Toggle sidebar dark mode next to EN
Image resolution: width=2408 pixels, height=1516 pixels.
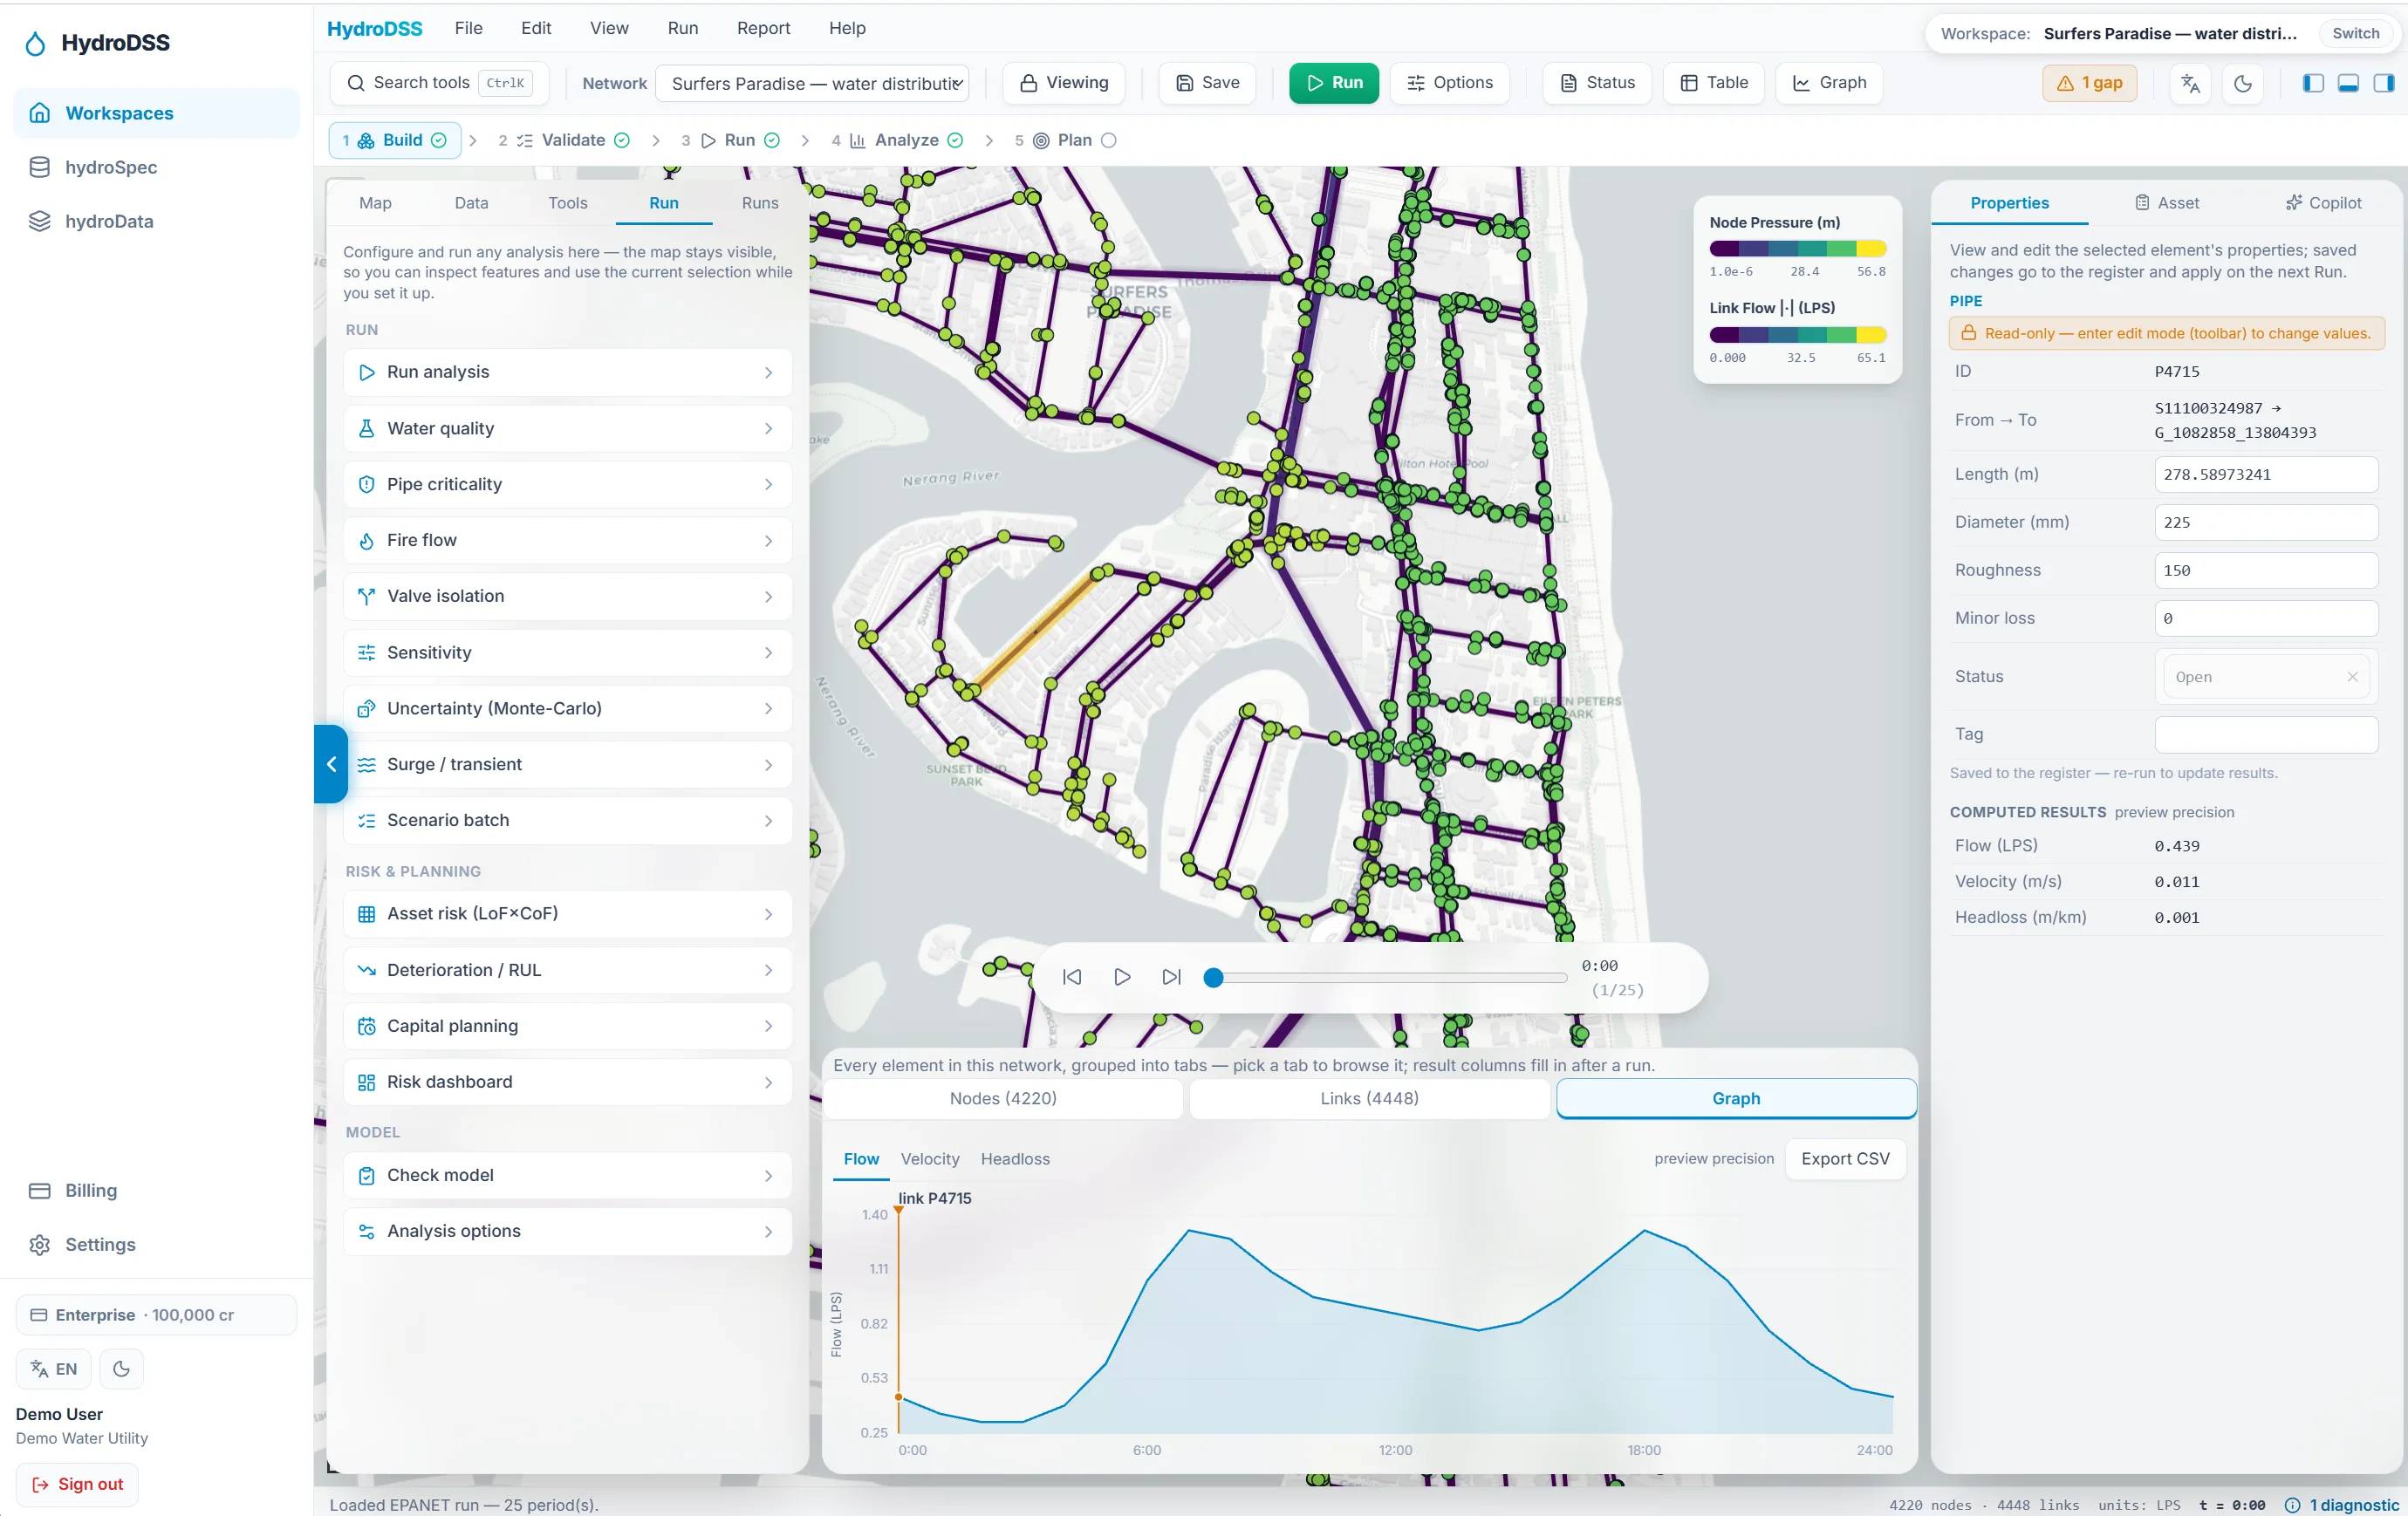point(122,1369)
